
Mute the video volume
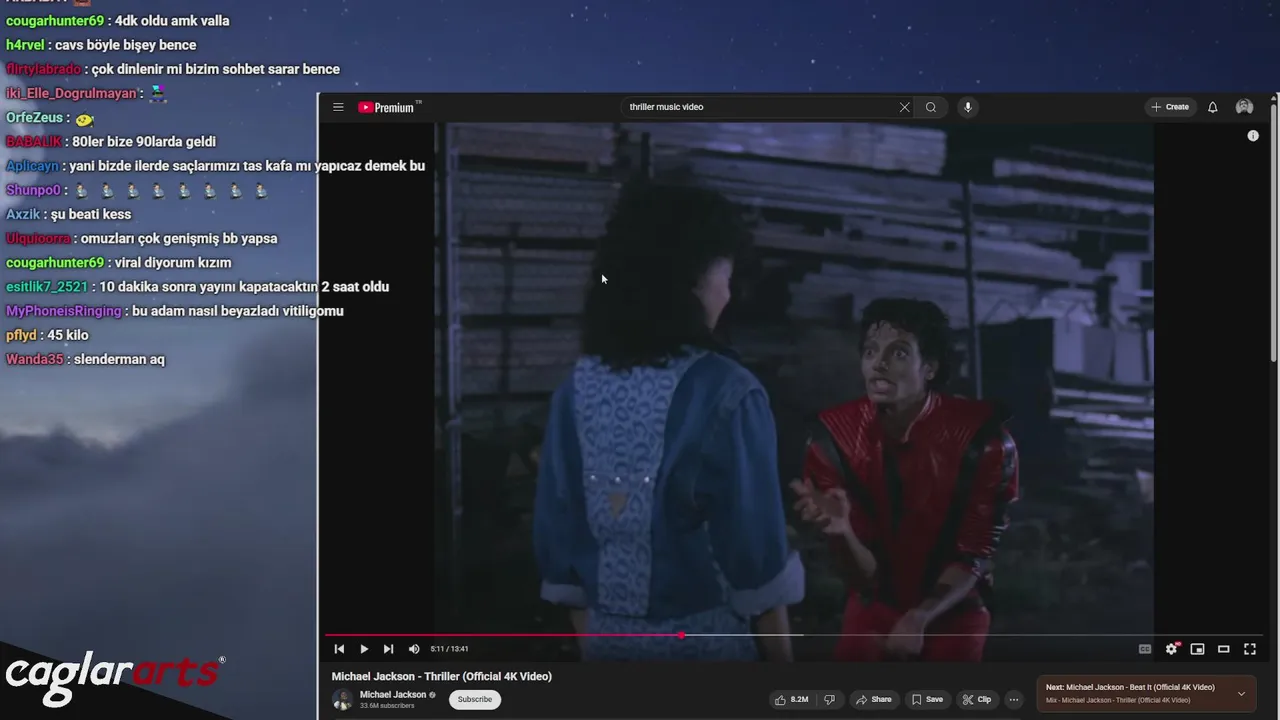click(414, 649)
